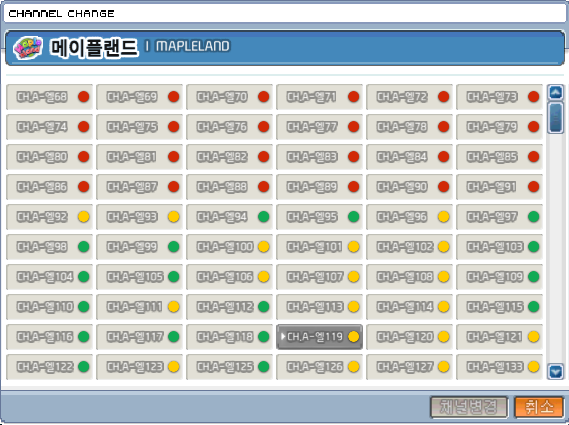
Task: Pick channel CH.A-엘80
Action: tap(49, 157)
